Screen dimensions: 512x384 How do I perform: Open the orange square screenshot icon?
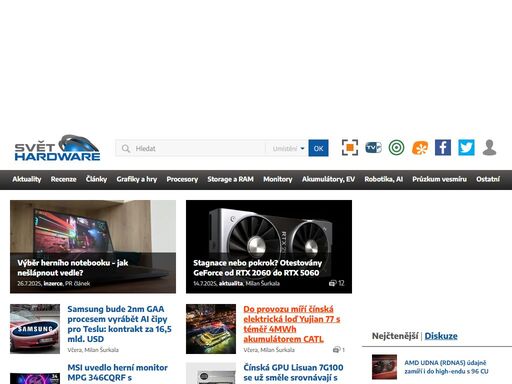350,148
